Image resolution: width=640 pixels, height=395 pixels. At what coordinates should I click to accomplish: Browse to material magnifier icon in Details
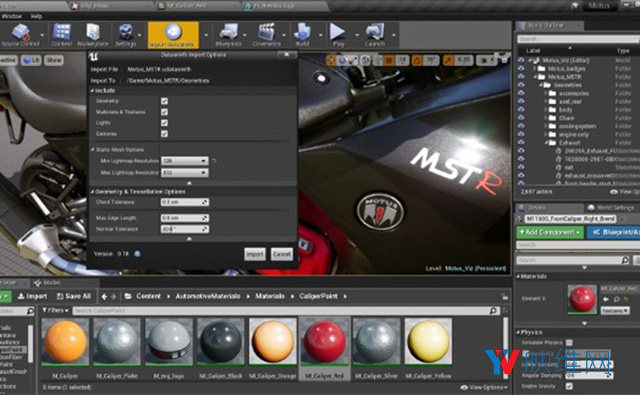point(616,299)
